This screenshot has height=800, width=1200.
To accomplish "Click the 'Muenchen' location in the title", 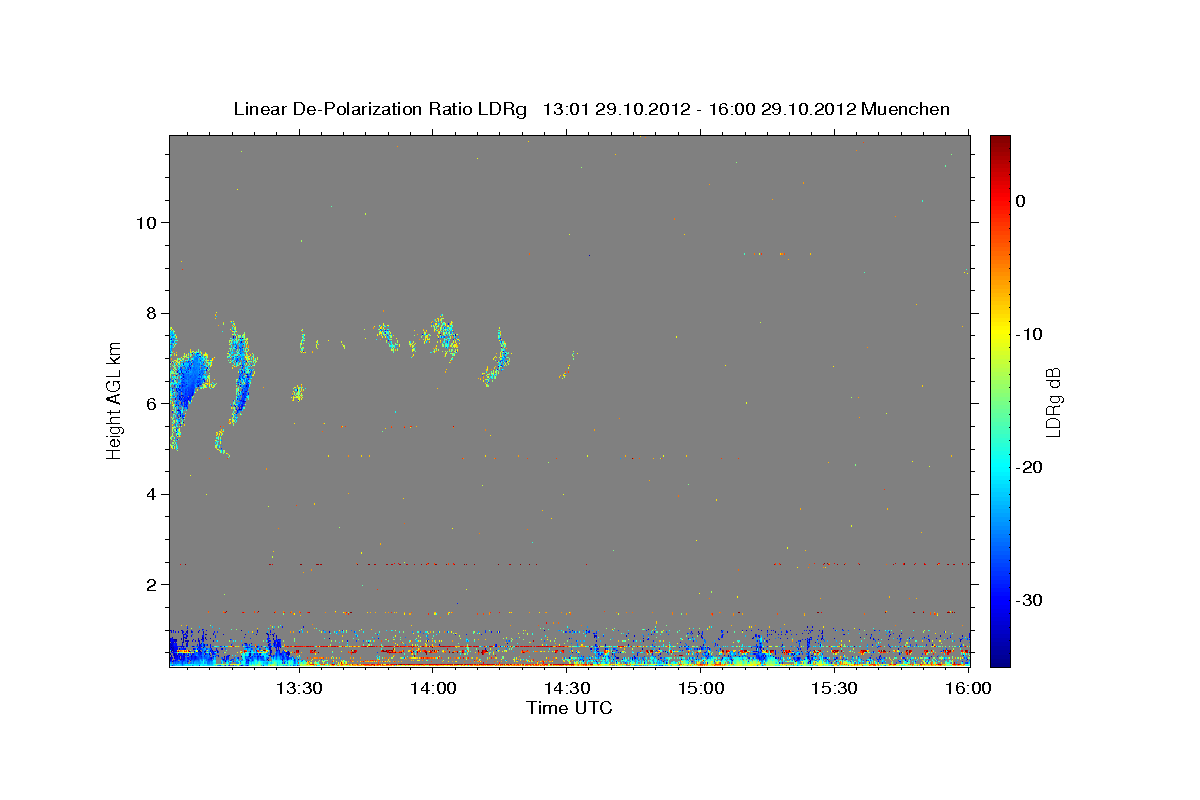I will pos(905,109).
